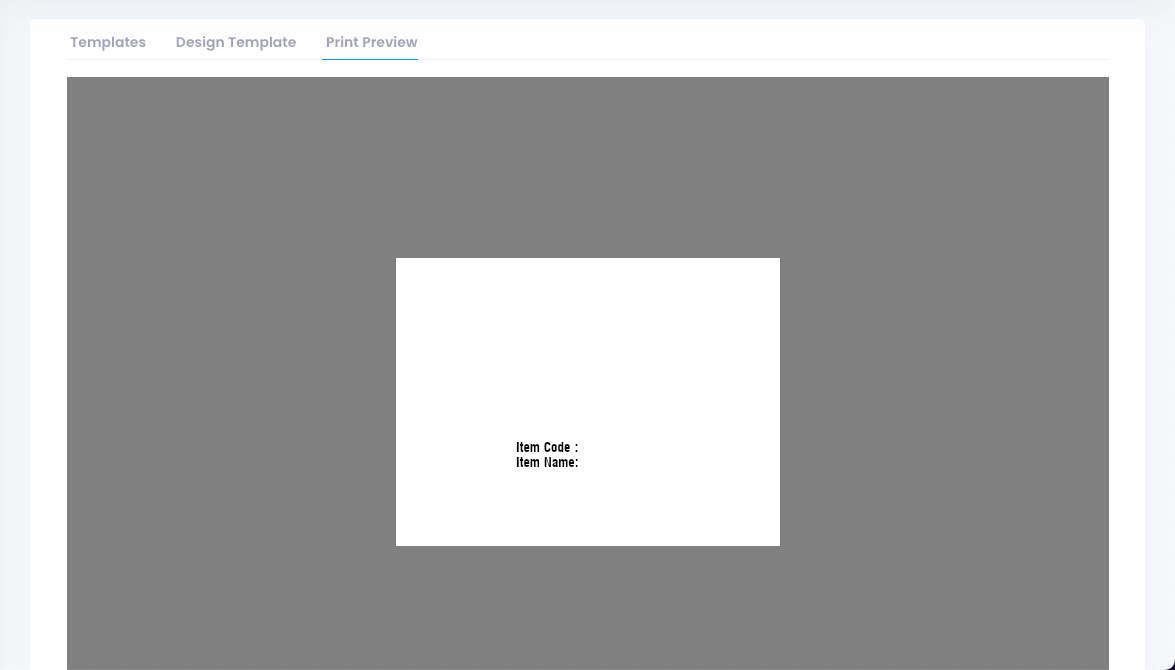The image size is (1175, 670).
Task: Click the "Item Code :" text on label
Action: pyautogui.click(x=546, y=447)
